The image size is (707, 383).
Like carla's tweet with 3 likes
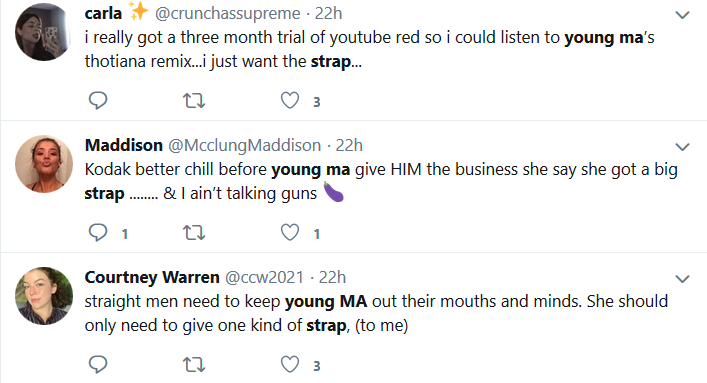click(289, 100)
